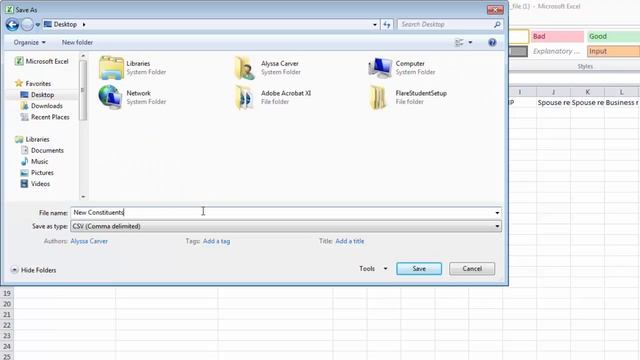The height and width of the screenshot is (360, 640).
Task: Select Libraries in the navigation pane
Action: coord(32,139)
